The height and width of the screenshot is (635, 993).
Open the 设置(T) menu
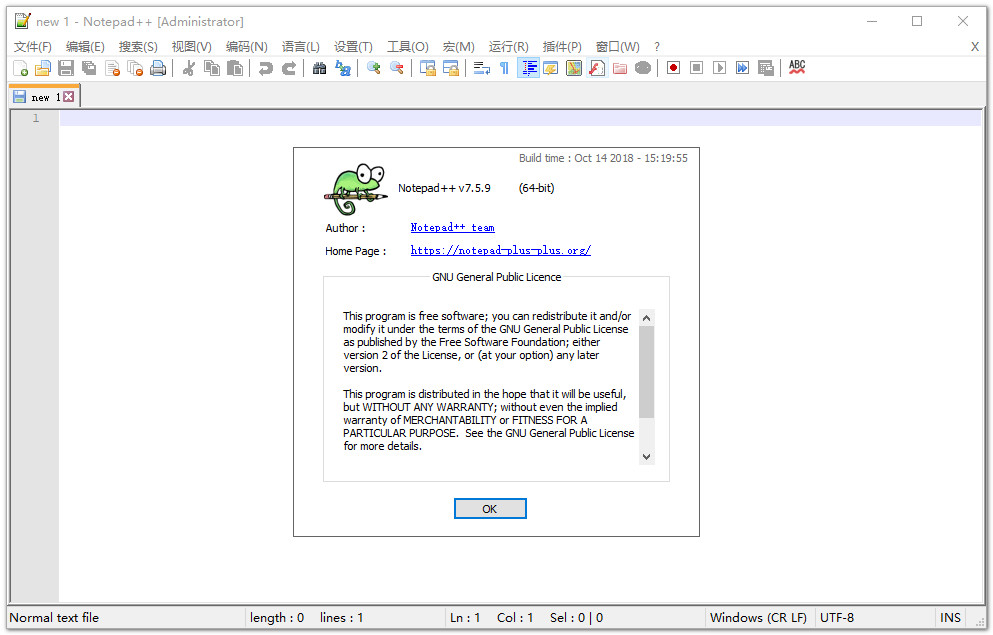(353, 47)
